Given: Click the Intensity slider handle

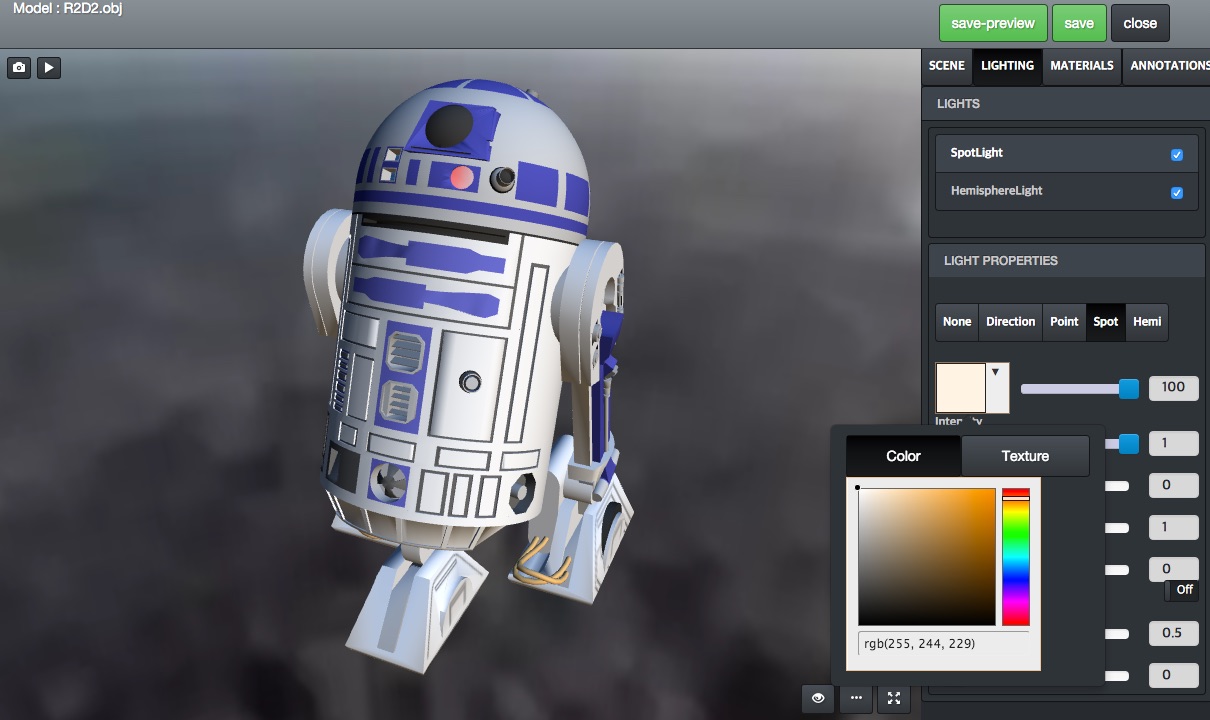Looking at the screenshot, I should pos(1129,443).
